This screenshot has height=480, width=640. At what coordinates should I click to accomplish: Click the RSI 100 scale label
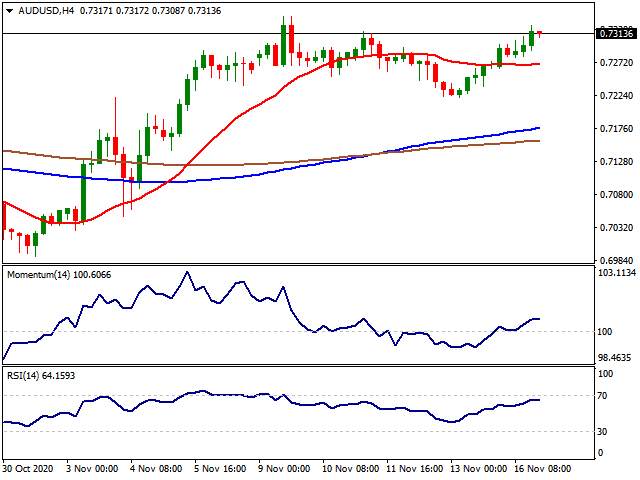[x=605, y=373]
